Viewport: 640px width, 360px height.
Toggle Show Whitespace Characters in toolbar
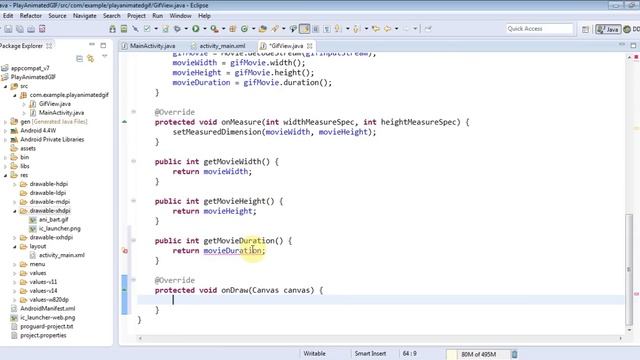click(x=327, y=29)
